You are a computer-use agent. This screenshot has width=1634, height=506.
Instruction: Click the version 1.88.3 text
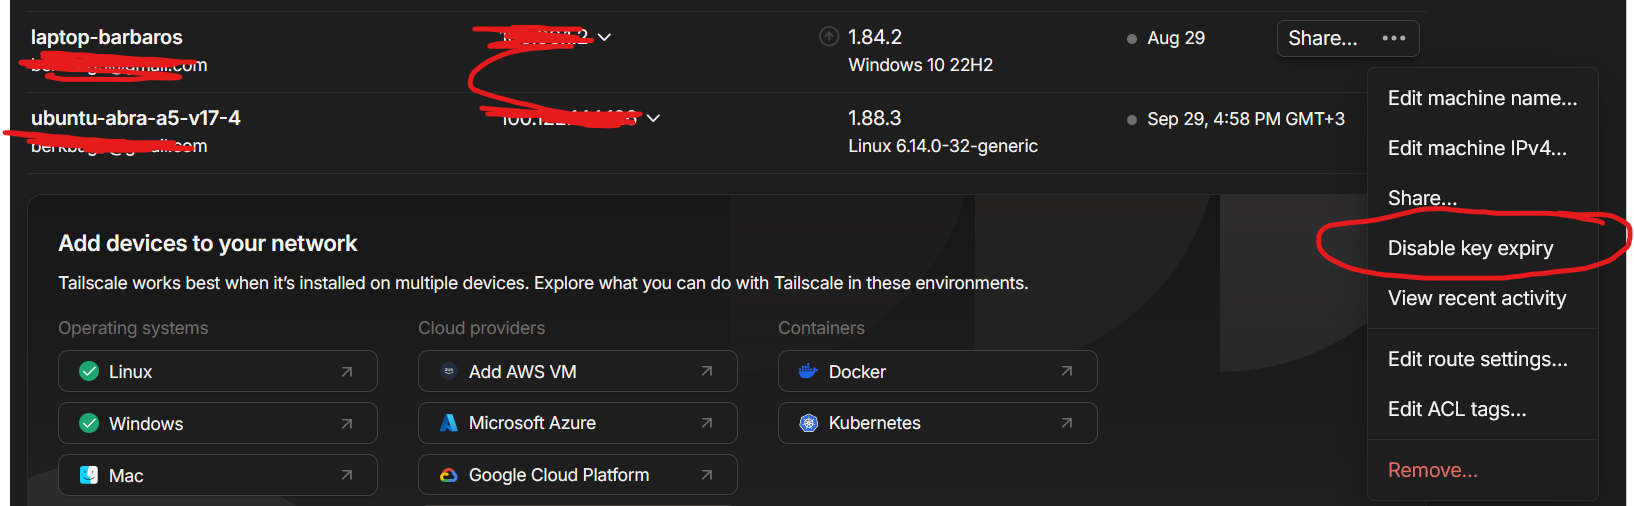point(875,118)
